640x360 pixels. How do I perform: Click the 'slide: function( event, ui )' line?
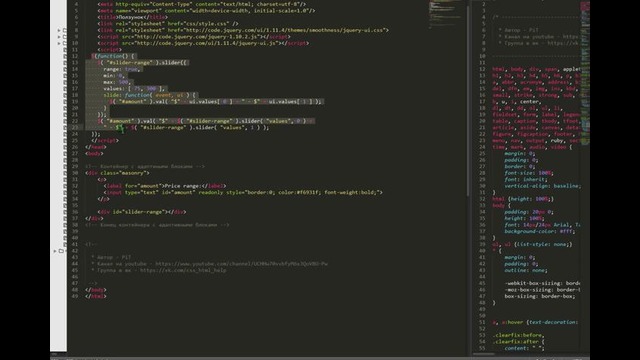(x=150, y=95)
